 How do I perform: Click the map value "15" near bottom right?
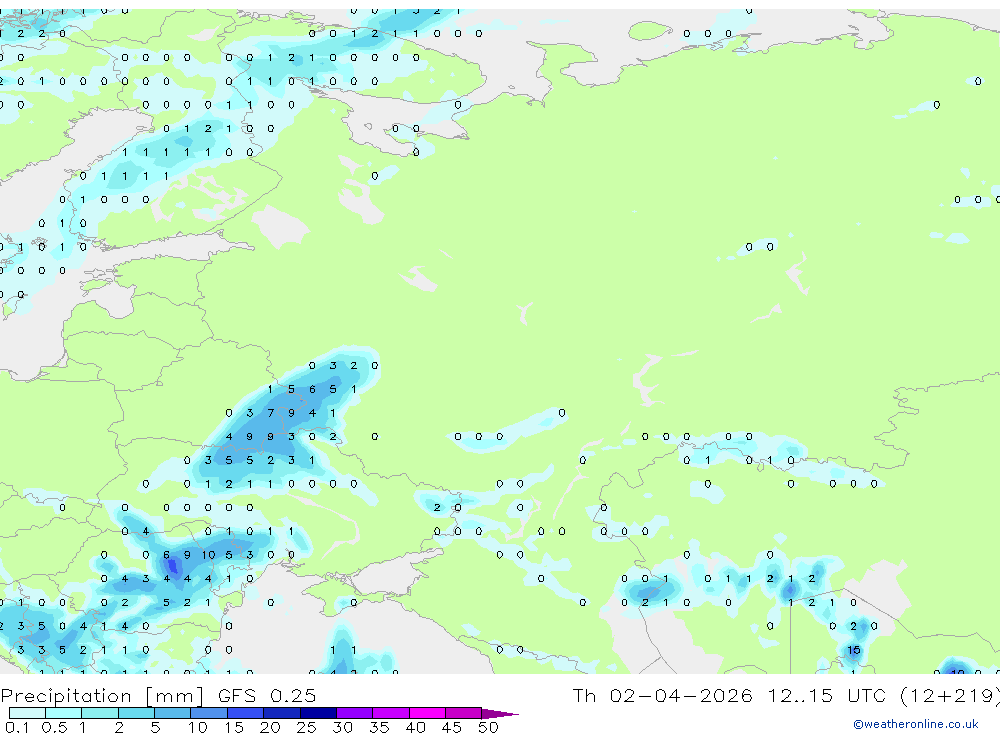[x=853, y=650]
